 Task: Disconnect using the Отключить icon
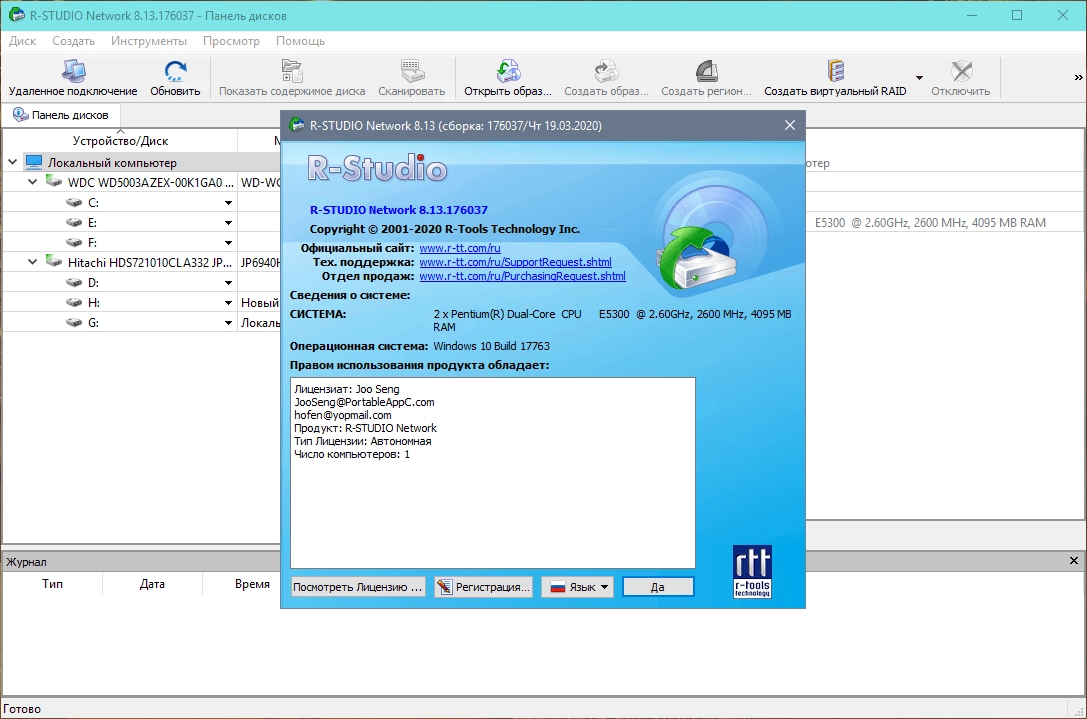[x=960, y=78]
